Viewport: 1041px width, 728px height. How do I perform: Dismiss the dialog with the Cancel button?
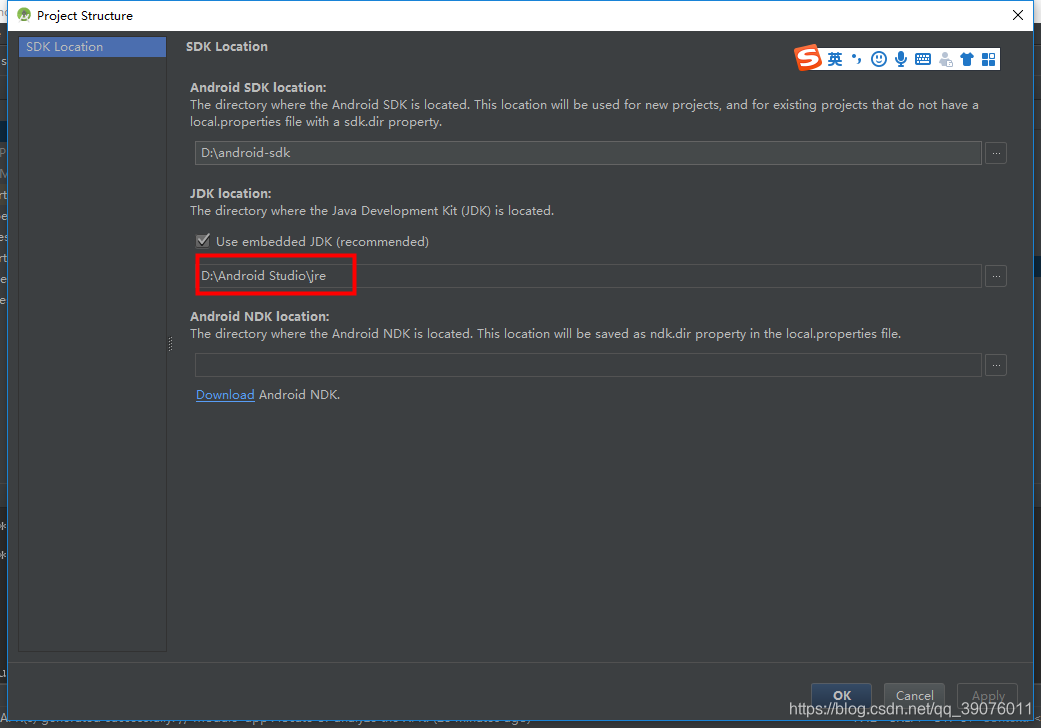pyautogui.click(x=914, y=695)
